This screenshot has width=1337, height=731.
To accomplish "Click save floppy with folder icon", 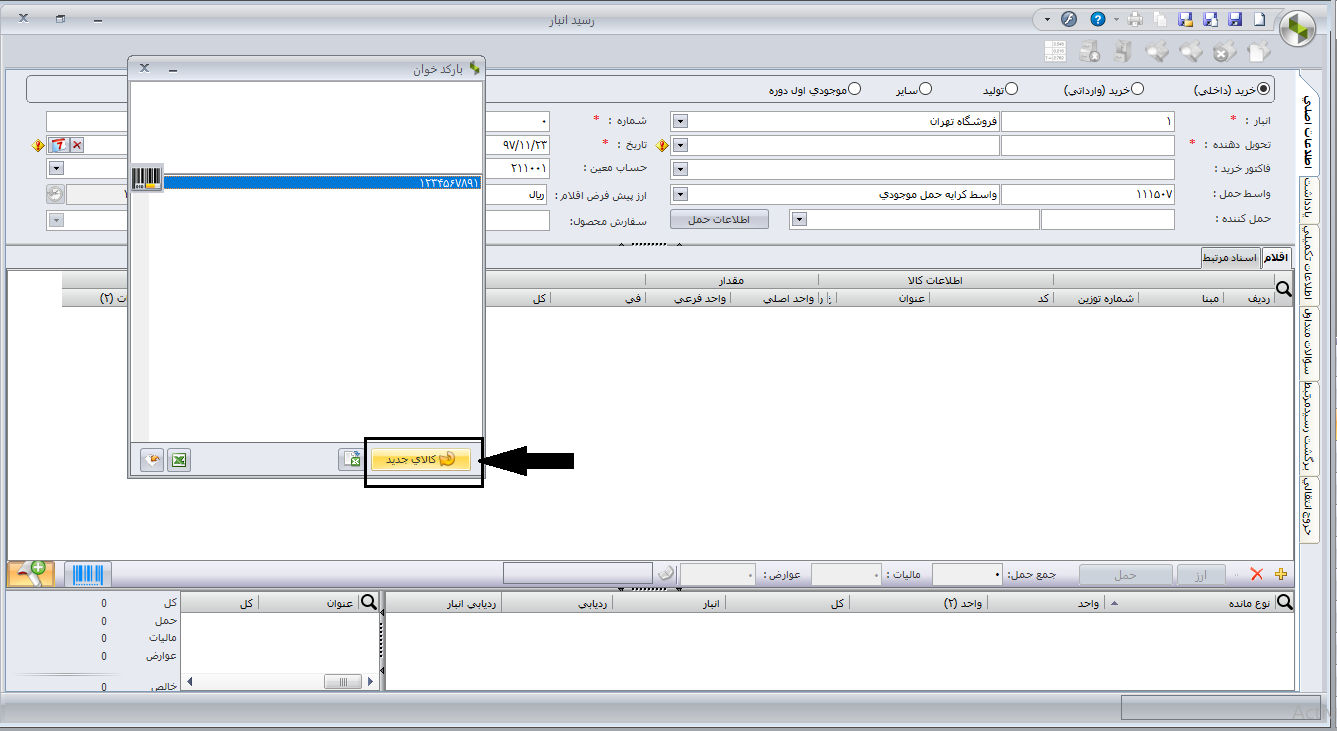I will [x=1186, y=19].
